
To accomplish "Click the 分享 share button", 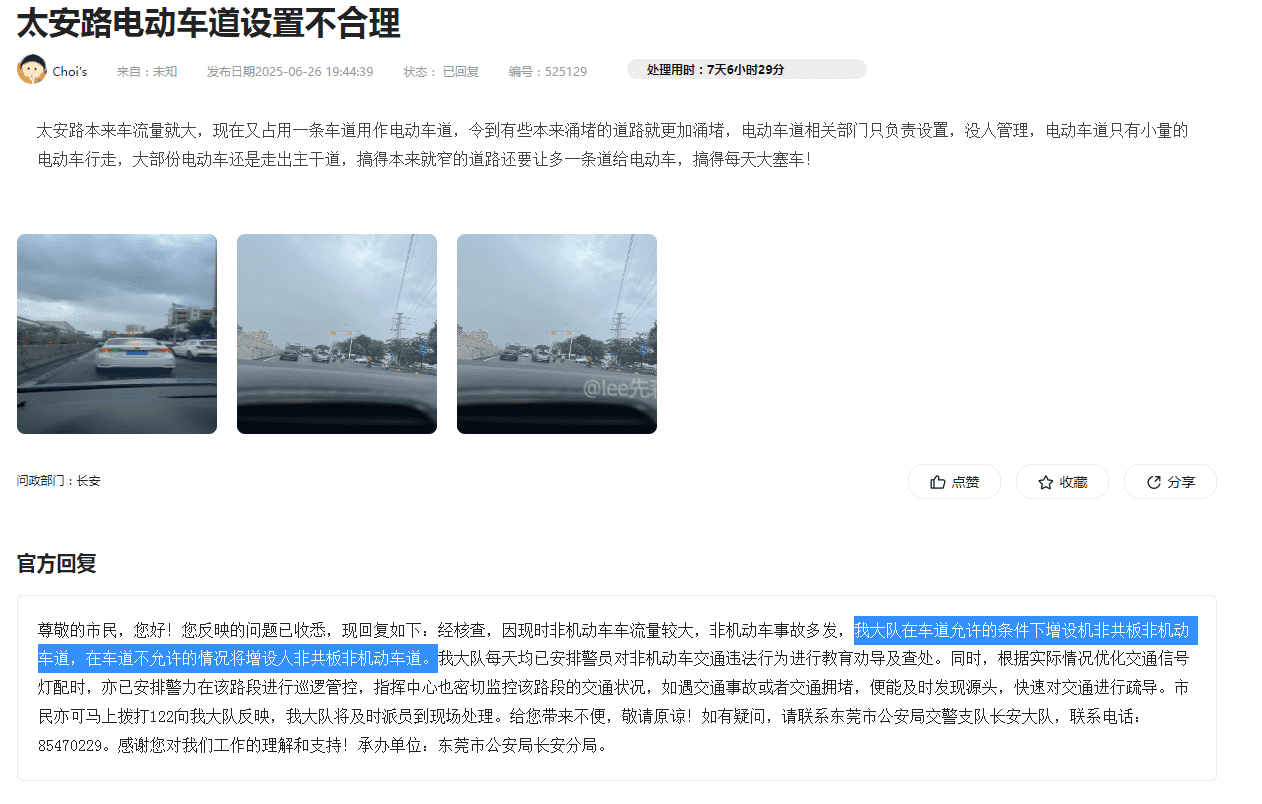I will coord(1170,482).
